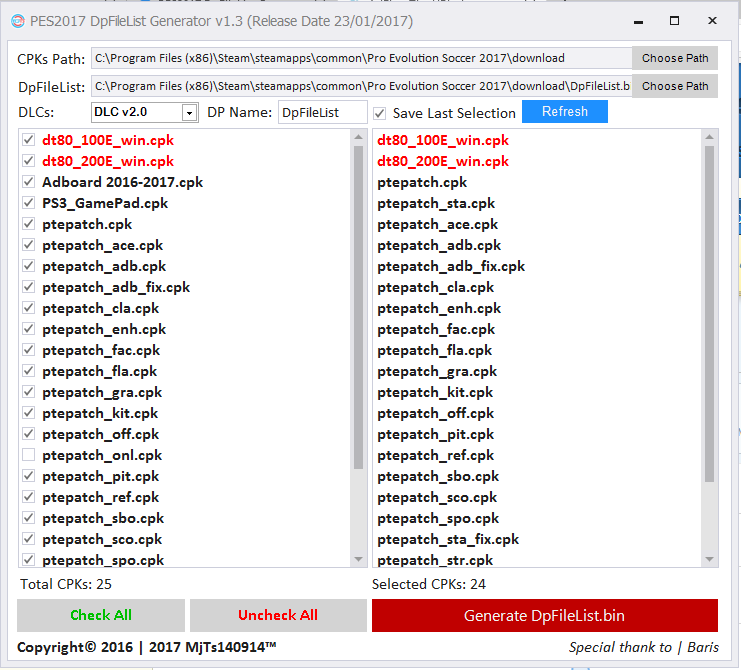Click the Total CPKs: 25 label
741x670 pixels.
66,584
